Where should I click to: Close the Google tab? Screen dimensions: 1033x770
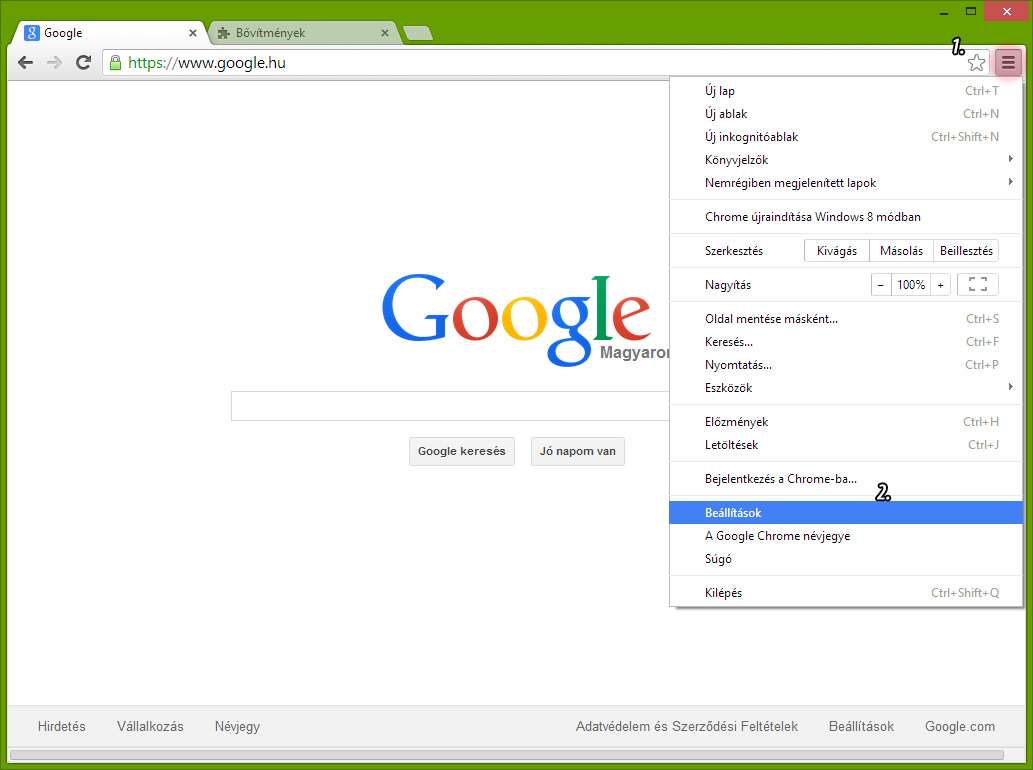[193, 33]
